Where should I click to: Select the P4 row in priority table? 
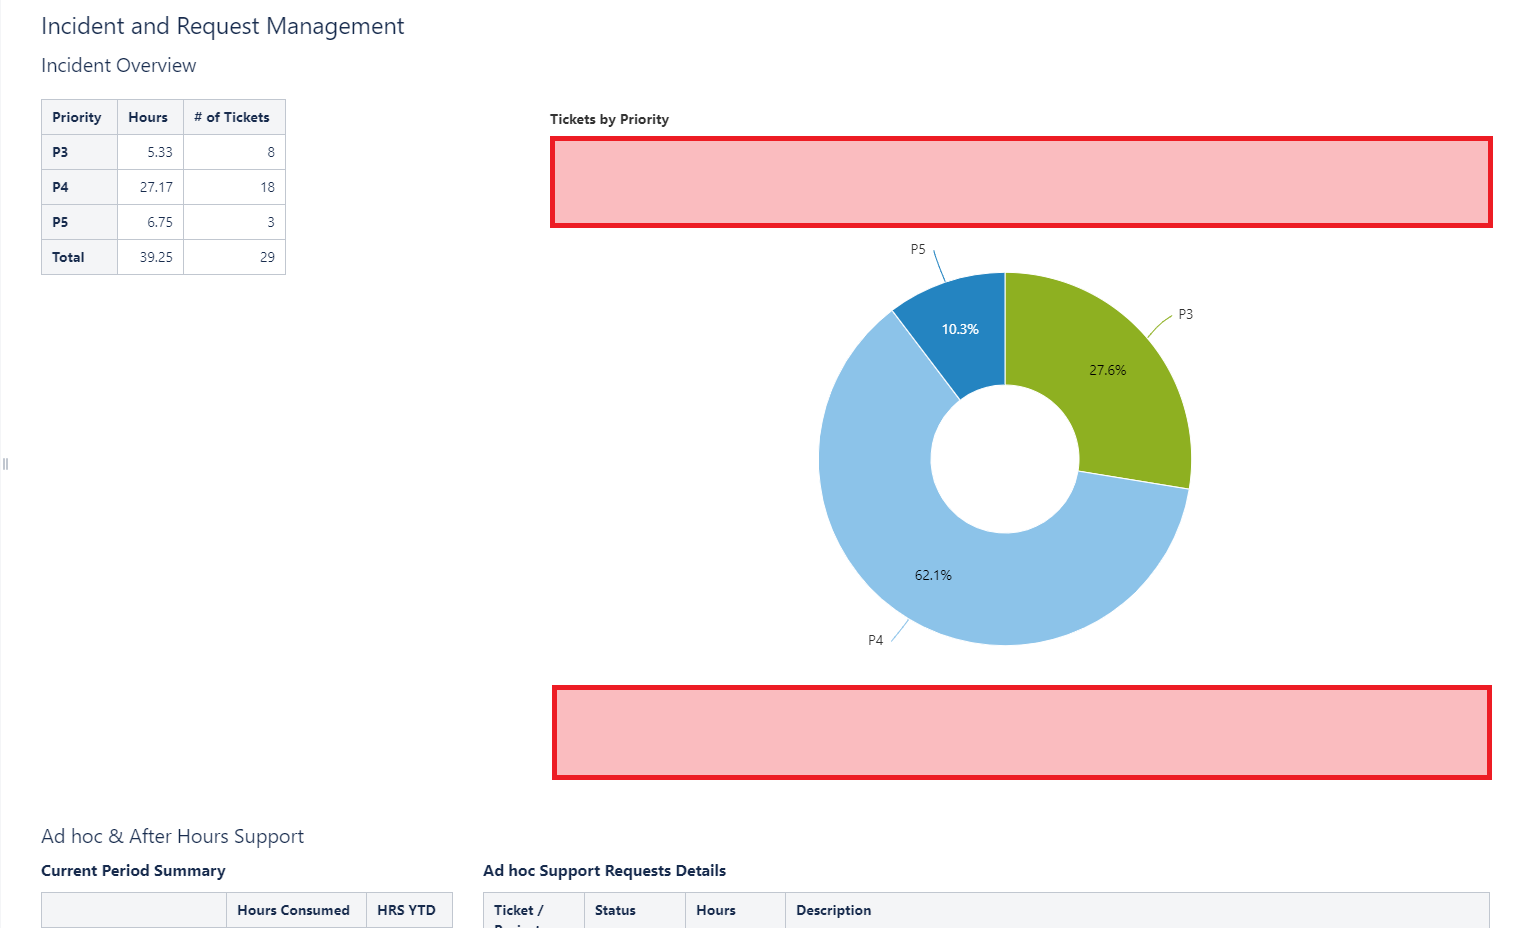pyautogui.click(x=163, y=187)
